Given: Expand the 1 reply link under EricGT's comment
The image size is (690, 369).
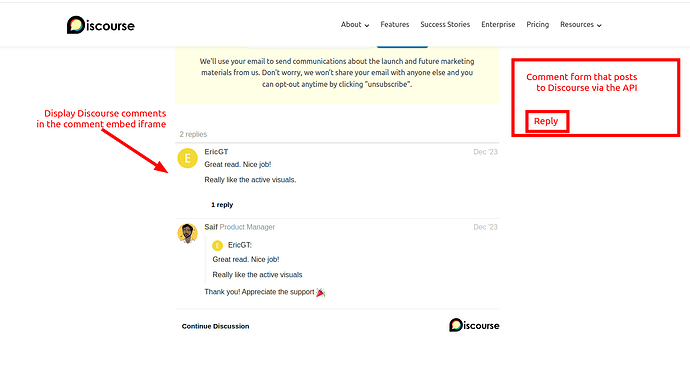Looking at the screenshot, I should [x=222, y=205].
